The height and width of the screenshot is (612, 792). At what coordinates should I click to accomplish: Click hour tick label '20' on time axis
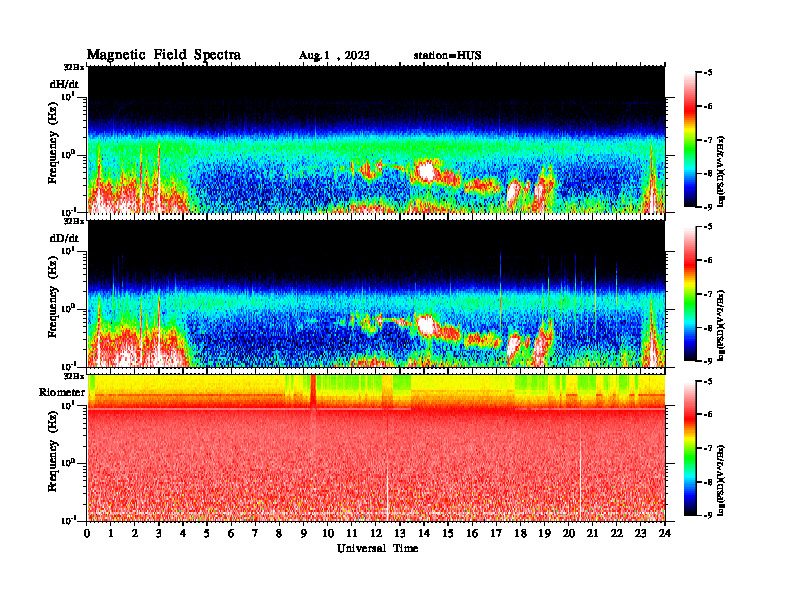(x=568, y=534)
